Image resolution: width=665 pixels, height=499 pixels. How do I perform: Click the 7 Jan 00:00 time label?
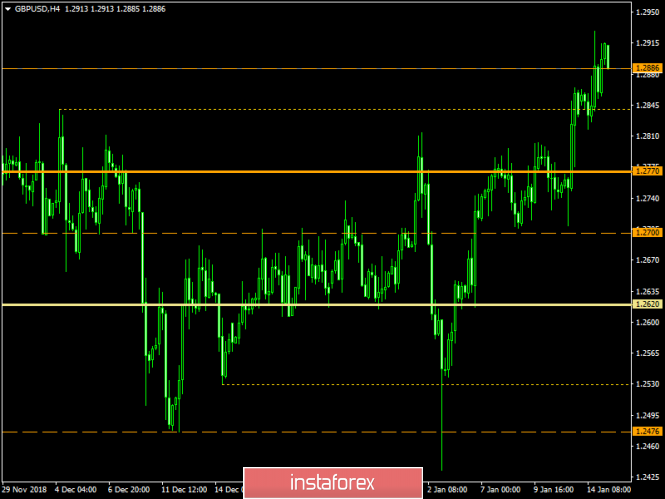(x=499, y=490)
